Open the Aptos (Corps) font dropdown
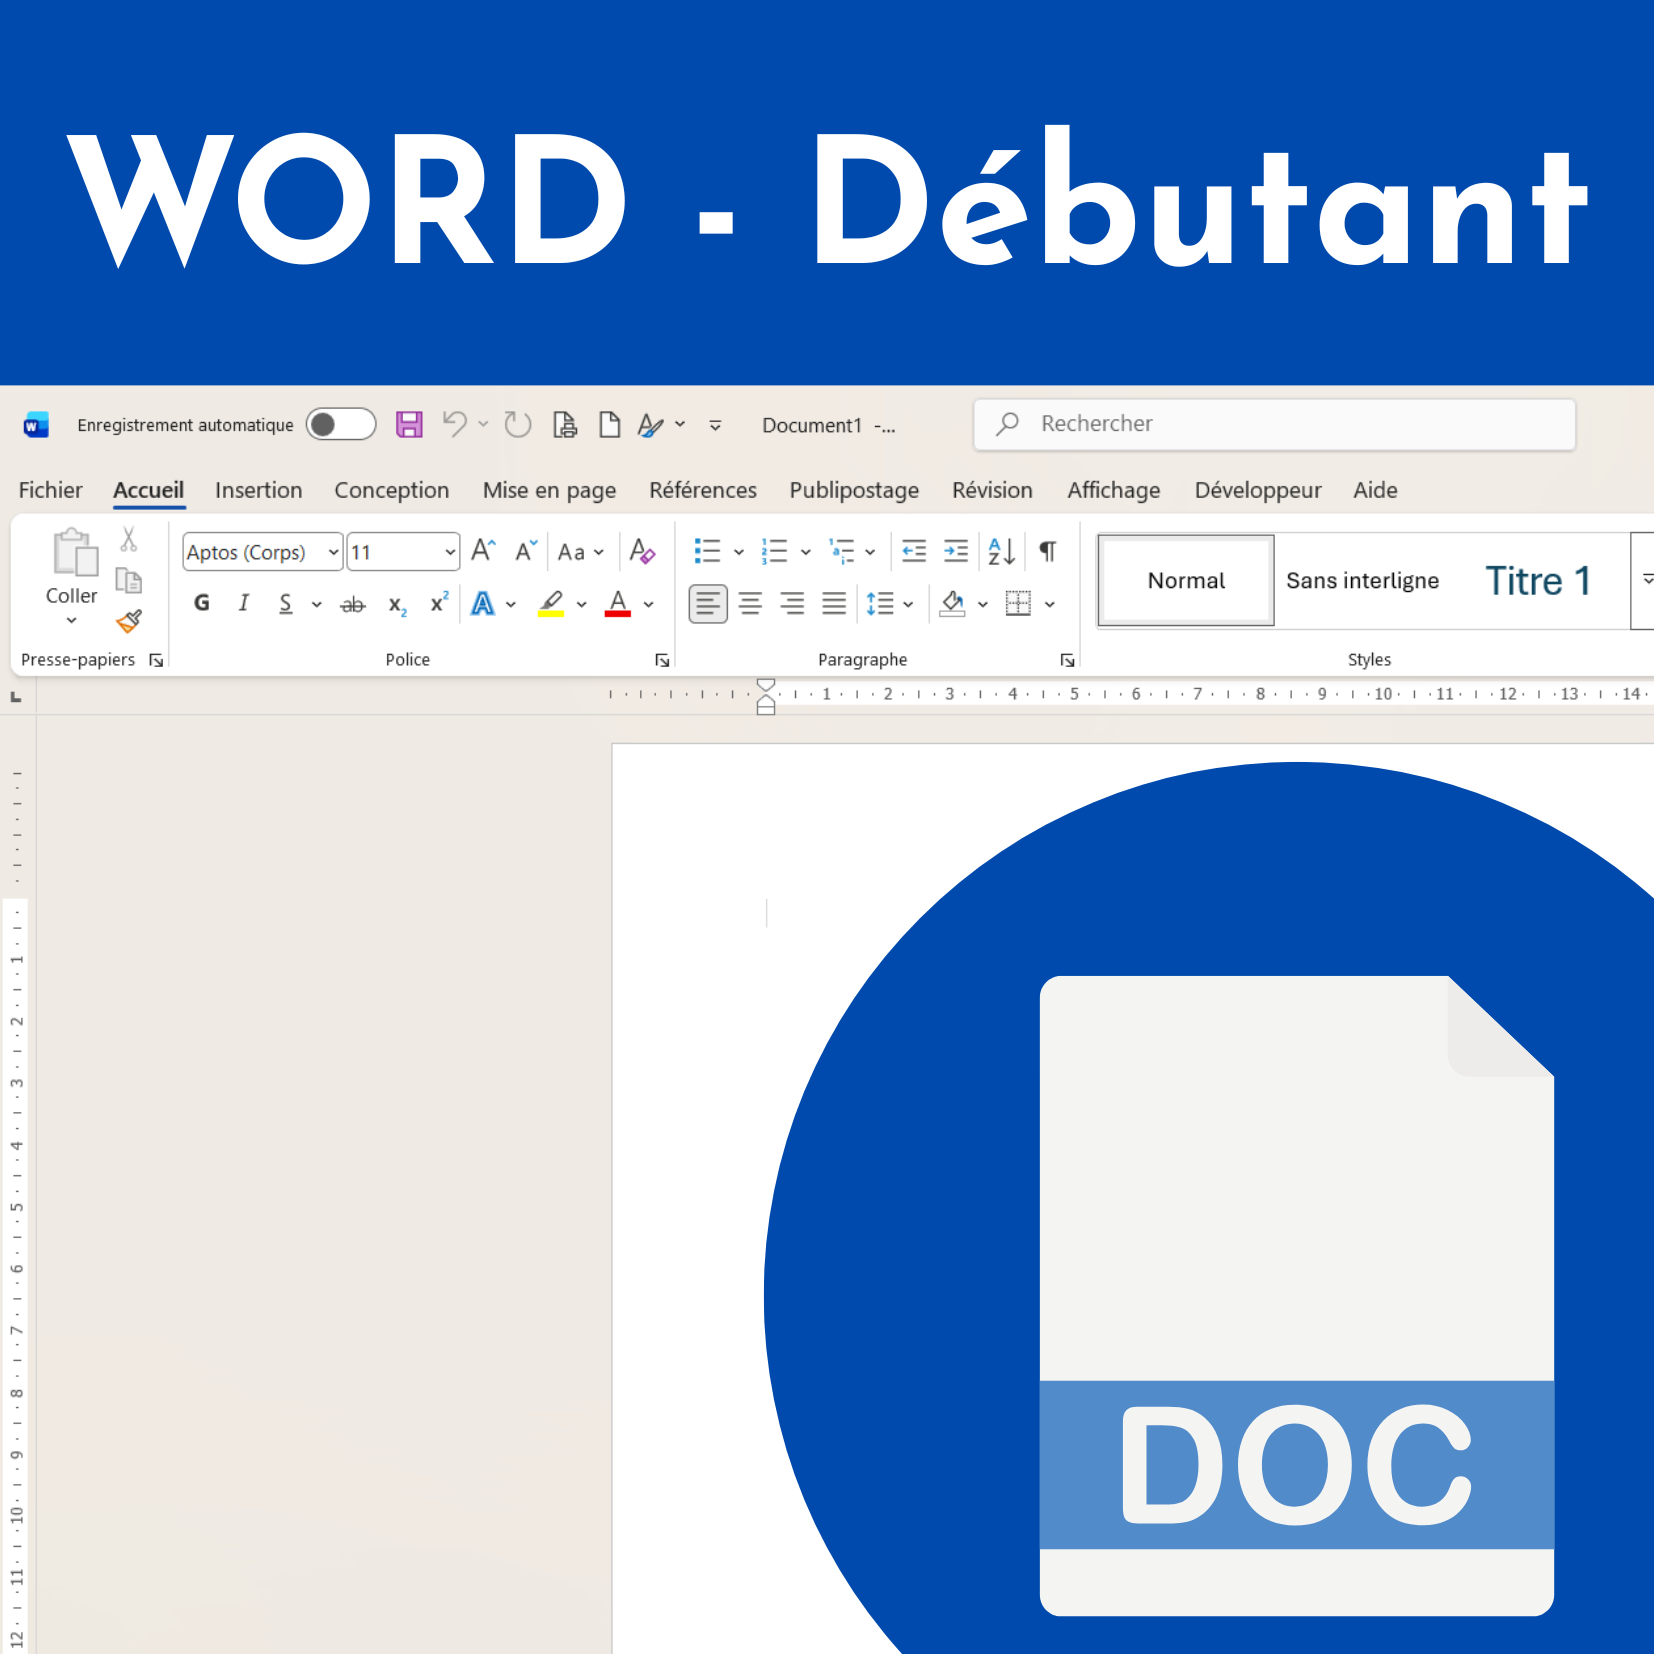This screenshot has height=1654, width=1654. pyautogui.click(x=333, y=552)
